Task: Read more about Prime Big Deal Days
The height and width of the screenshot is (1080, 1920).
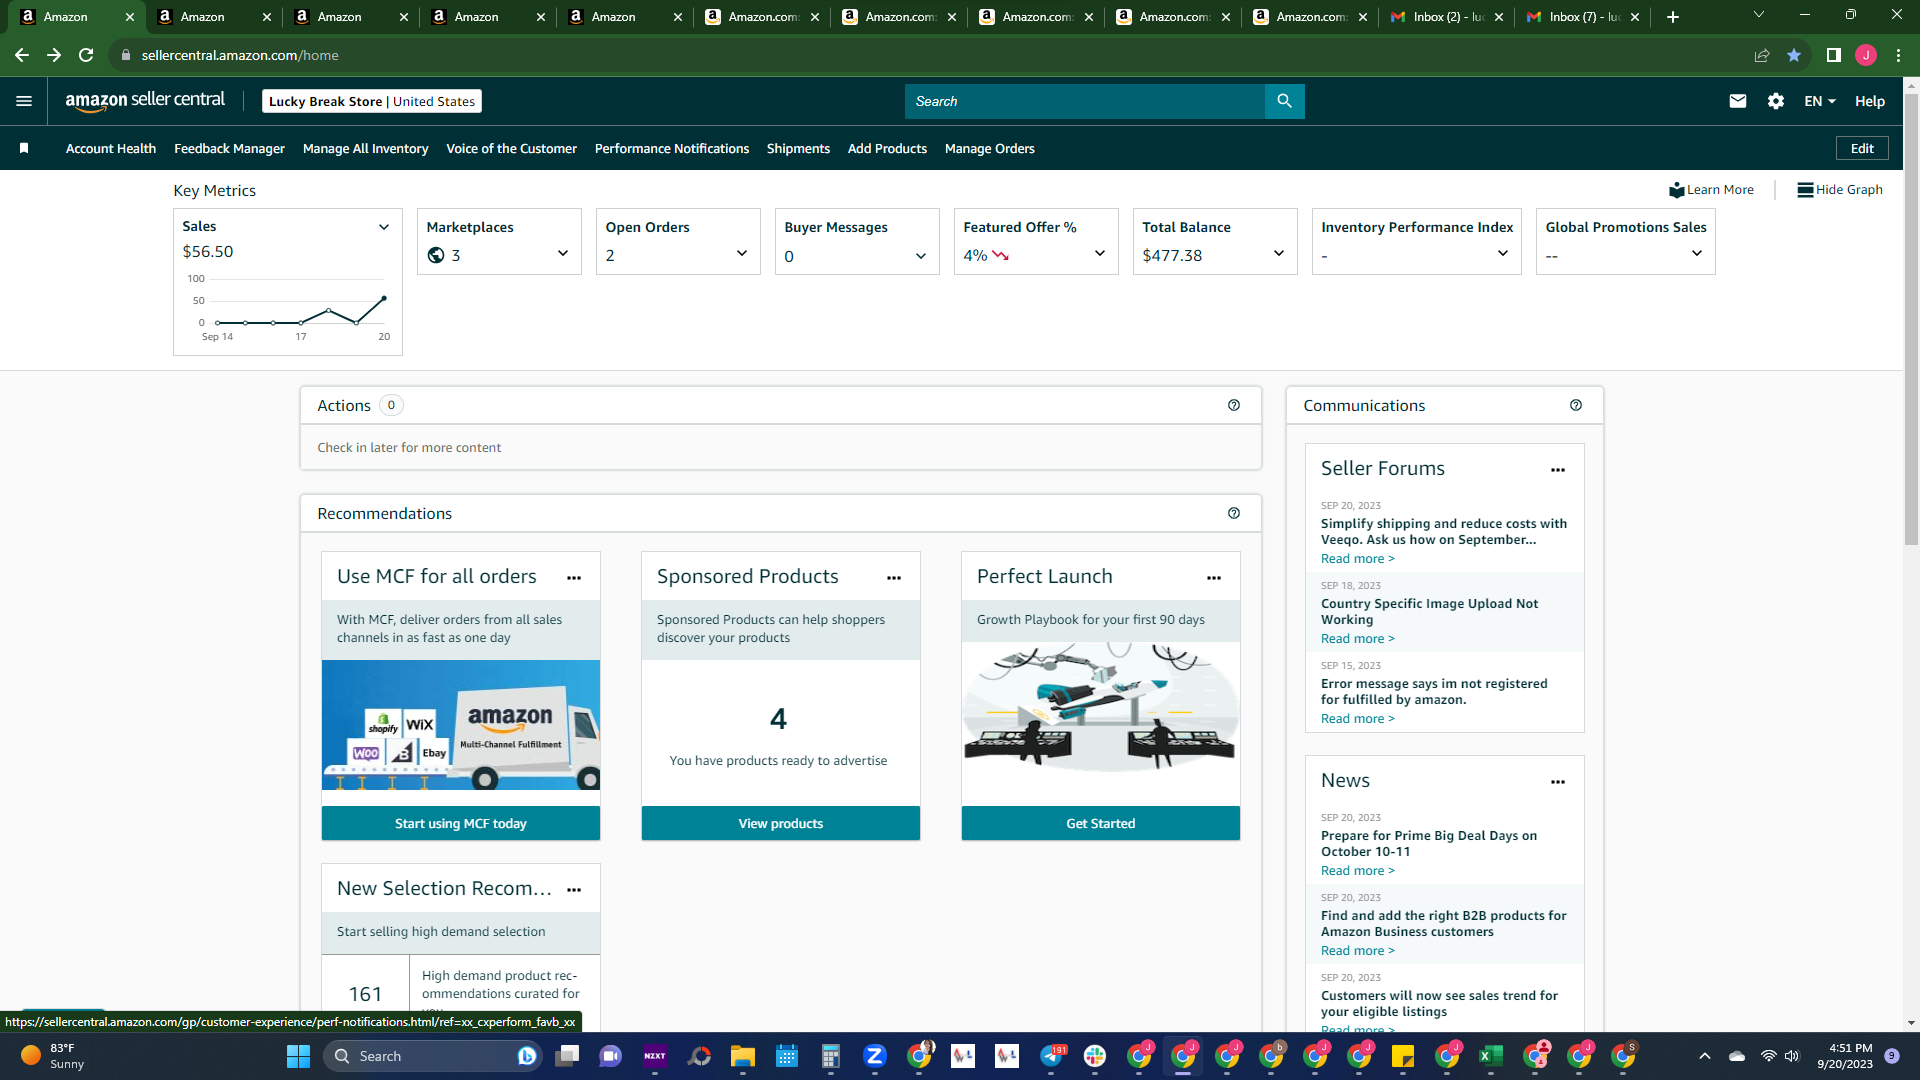Action: click(x=1357, y=871)
